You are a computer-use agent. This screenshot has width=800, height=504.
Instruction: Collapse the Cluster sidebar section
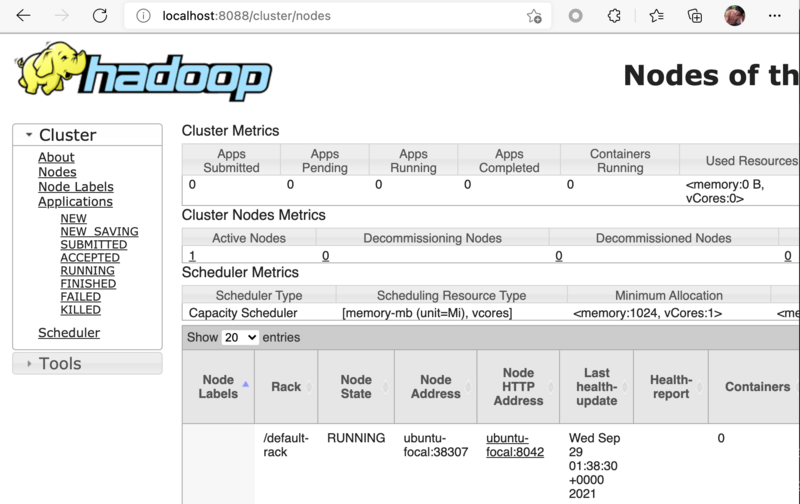tap(30, 135)
